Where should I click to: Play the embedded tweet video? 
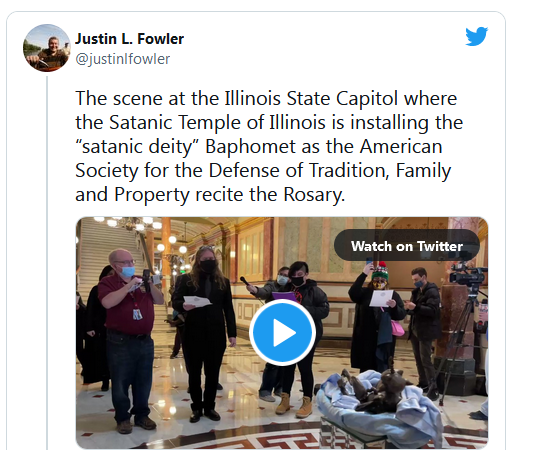click(x=282, y=332)
